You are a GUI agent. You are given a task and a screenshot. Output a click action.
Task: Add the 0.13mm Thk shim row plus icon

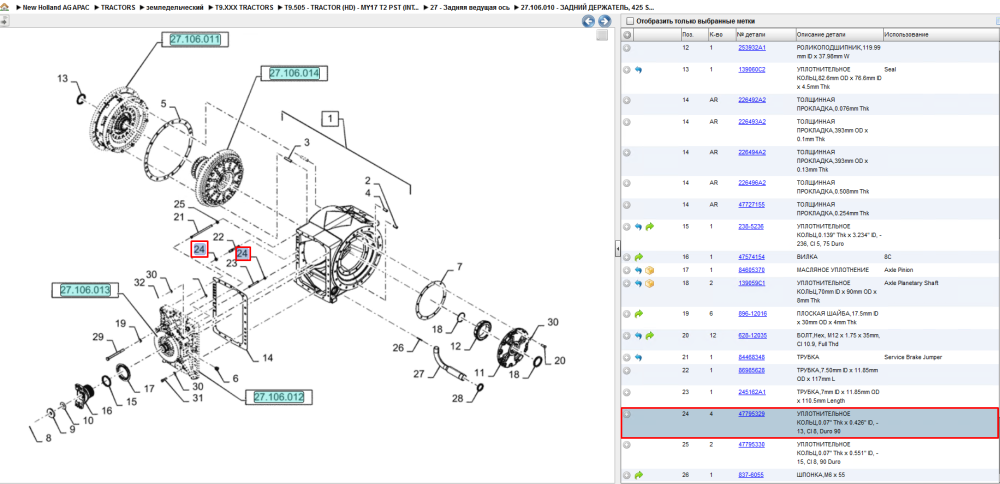628,152
